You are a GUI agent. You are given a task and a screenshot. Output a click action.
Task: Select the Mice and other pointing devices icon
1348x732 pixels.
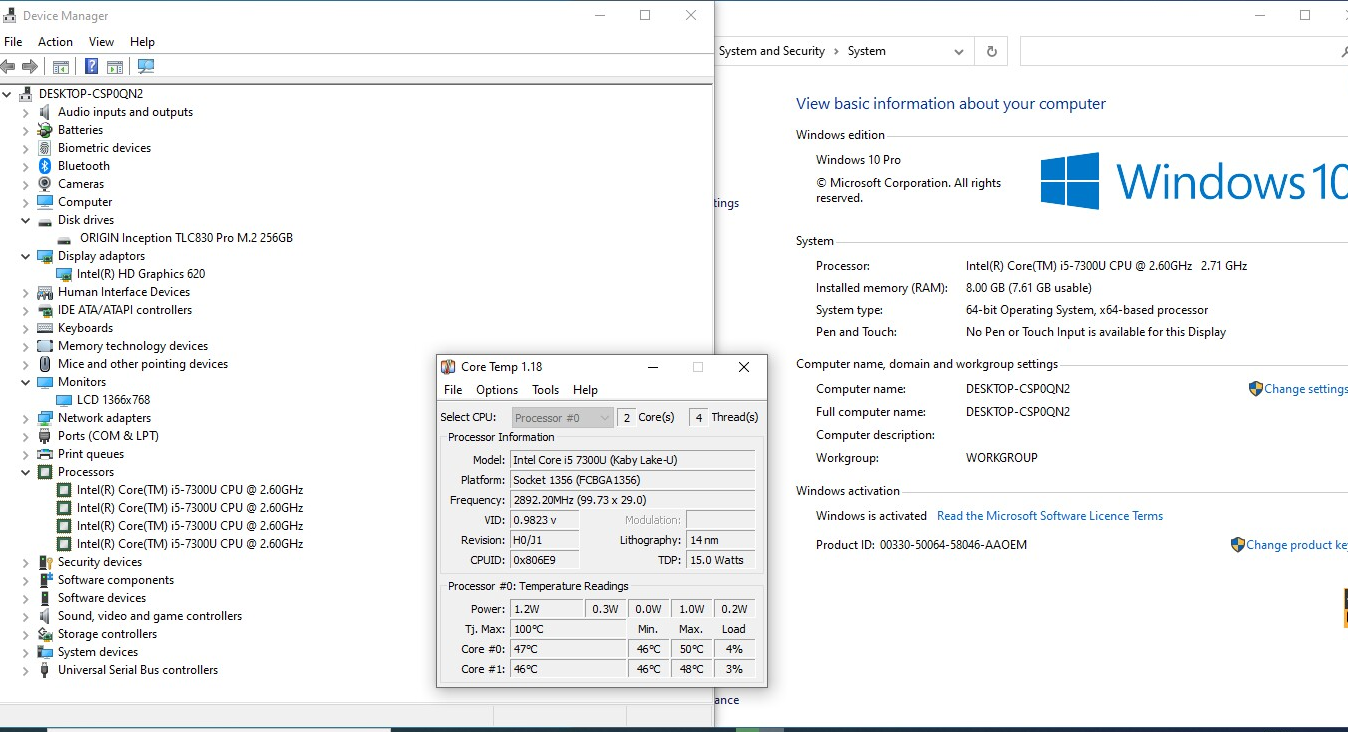click(45, 364)
